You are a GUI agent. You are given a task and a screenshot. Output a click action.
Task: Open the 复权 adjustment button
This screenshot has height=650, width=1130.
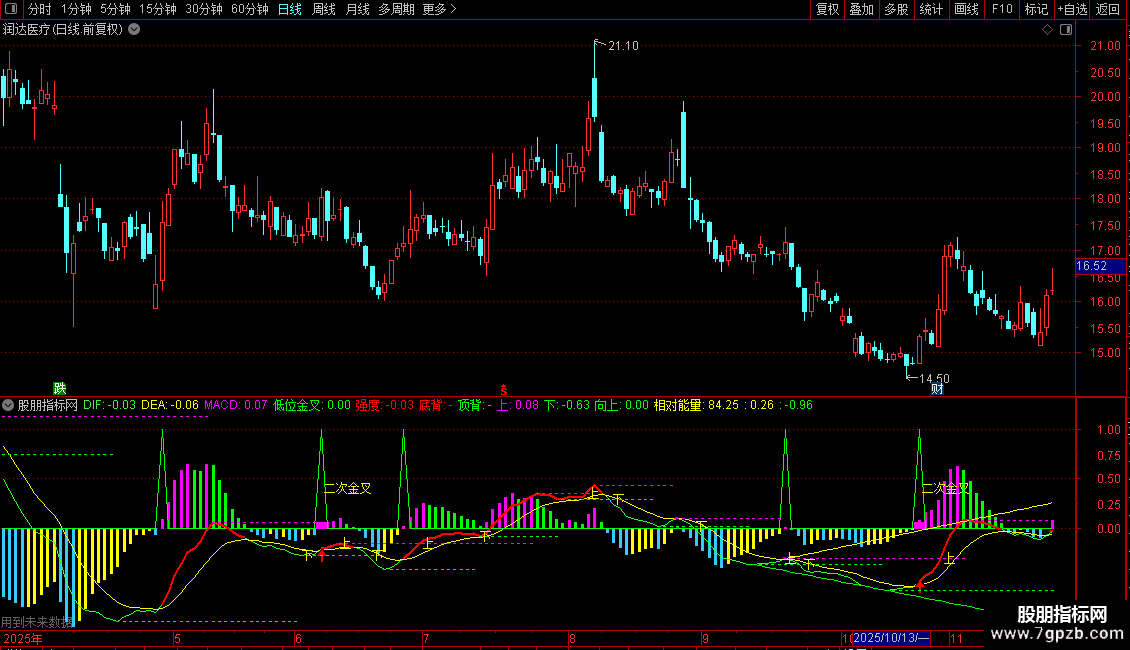coord(827,10)
